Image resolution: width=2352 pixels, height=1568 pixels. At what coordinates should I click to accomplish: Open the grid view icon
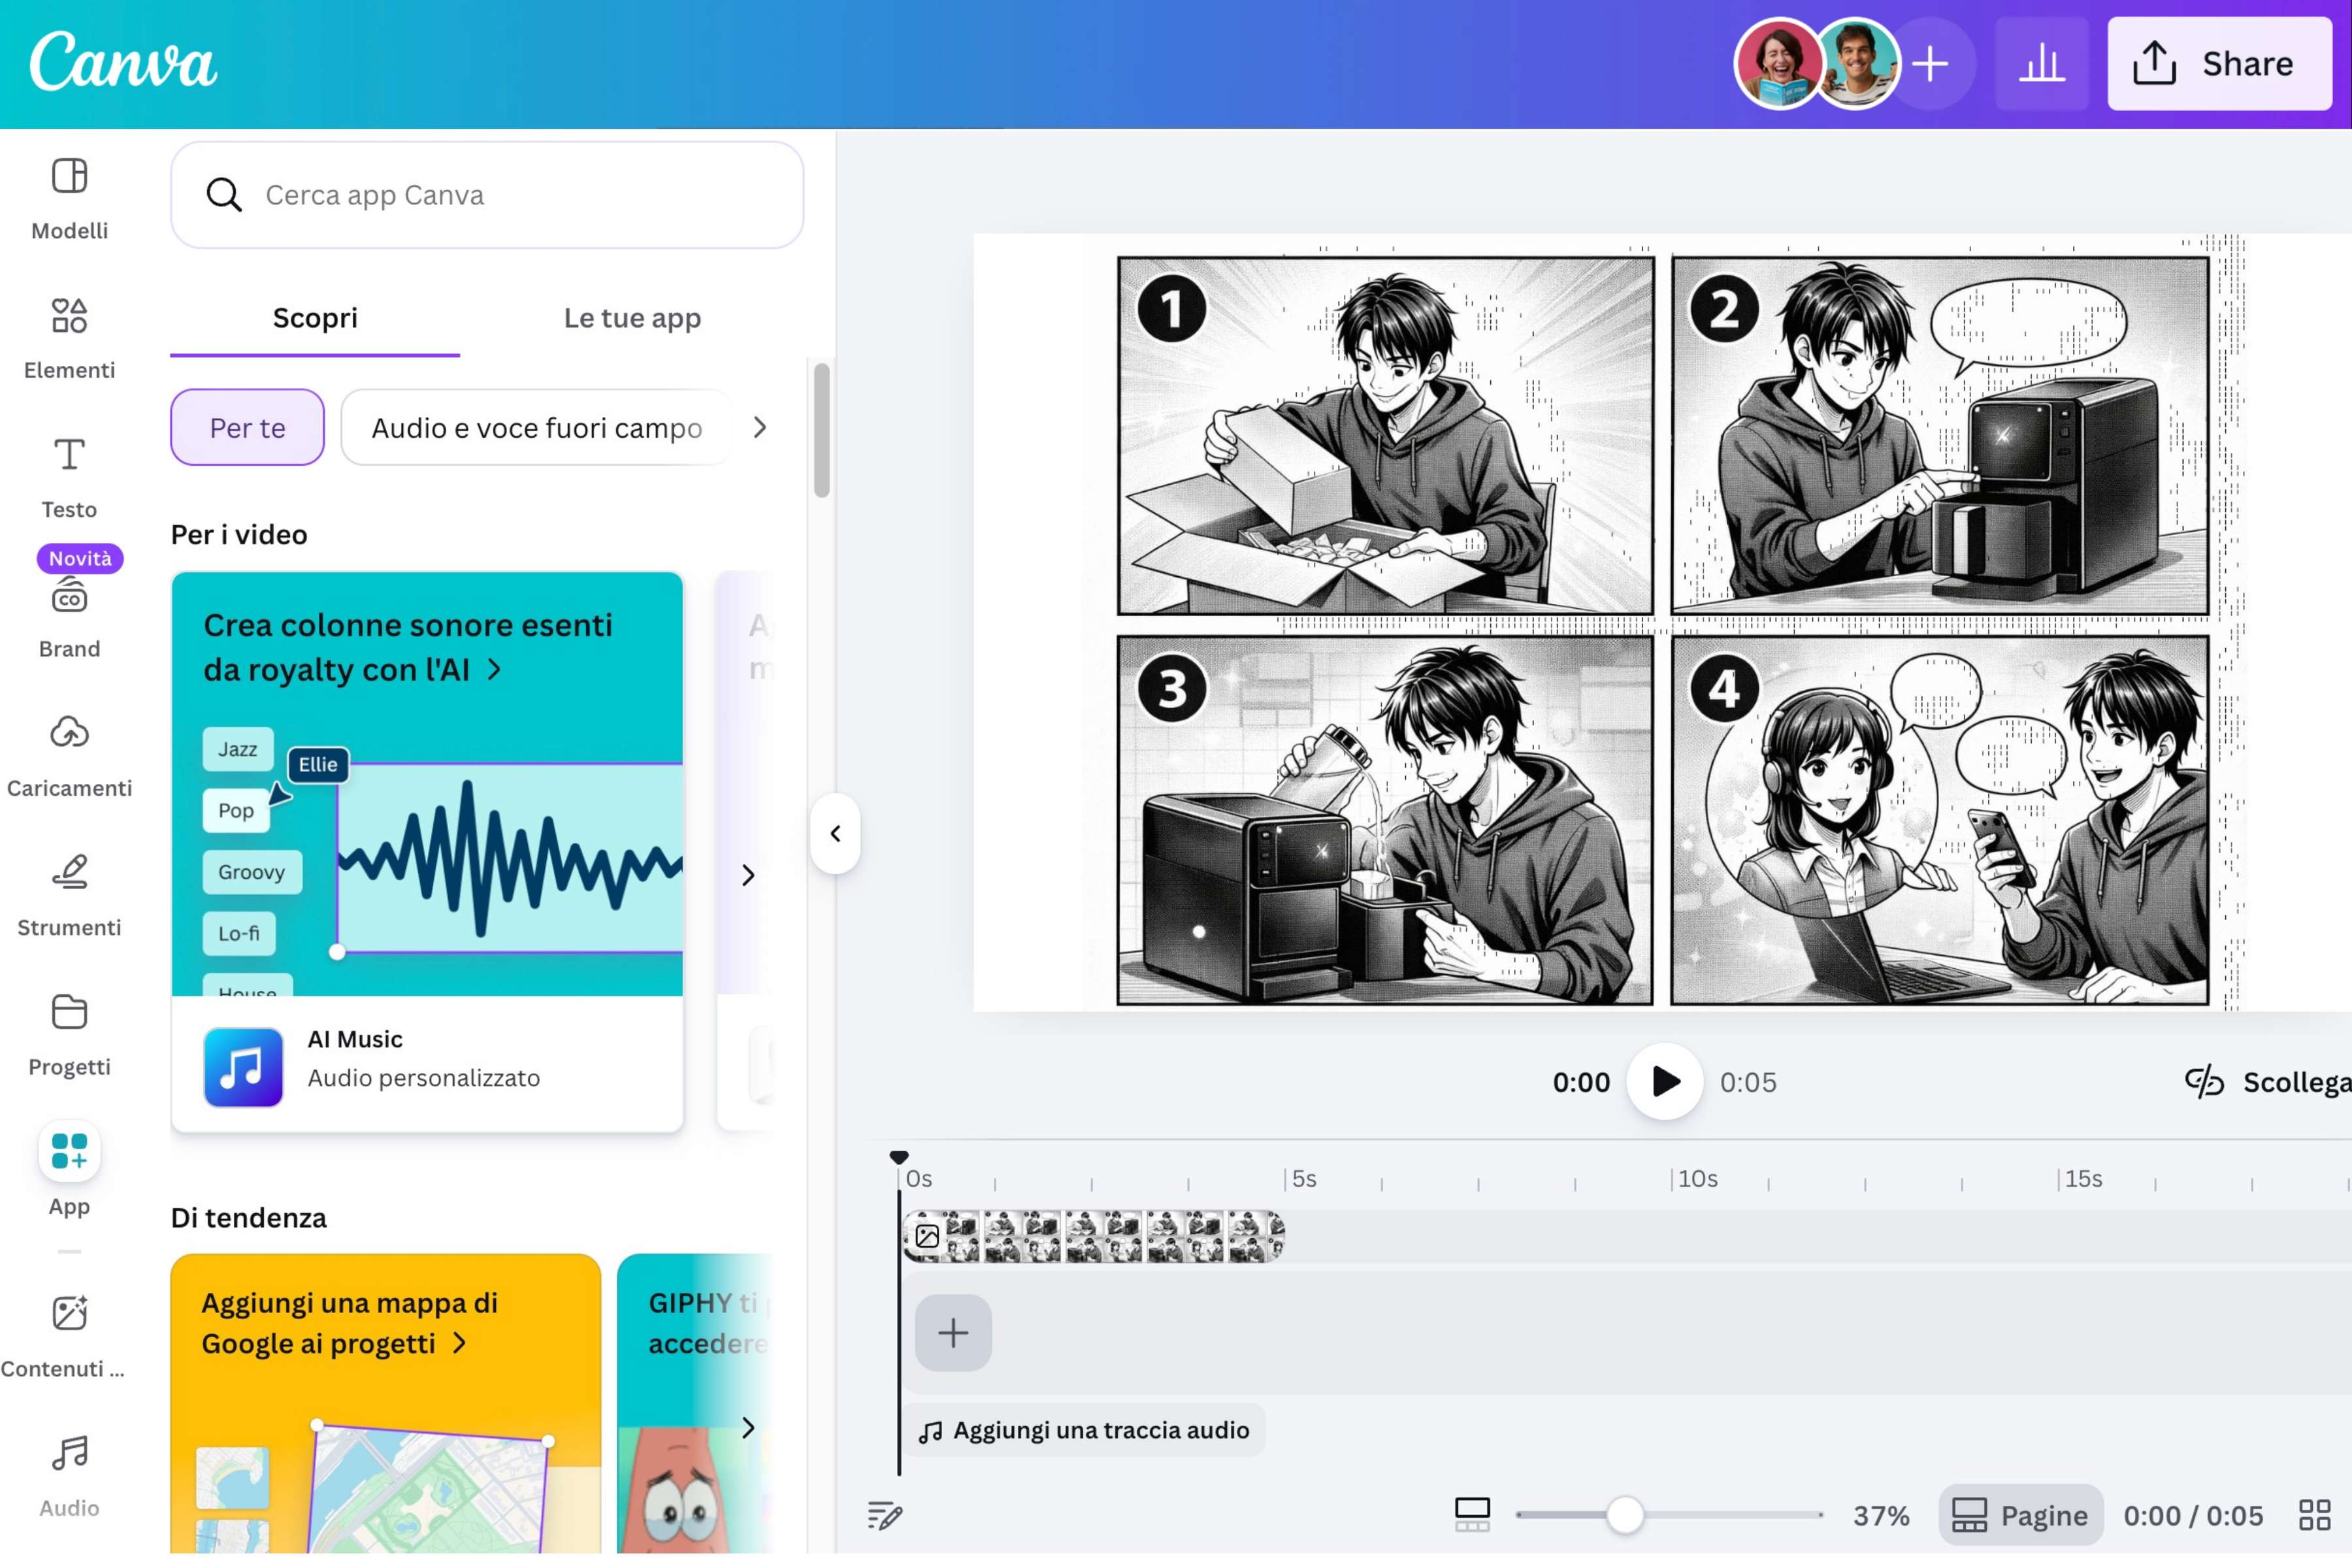pos(2314,1515)
